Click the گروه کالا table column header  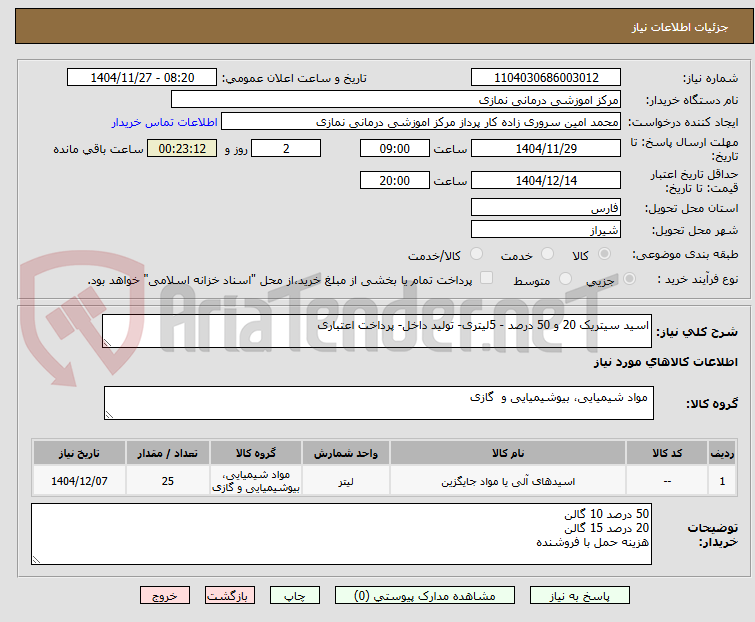point(256,453)
